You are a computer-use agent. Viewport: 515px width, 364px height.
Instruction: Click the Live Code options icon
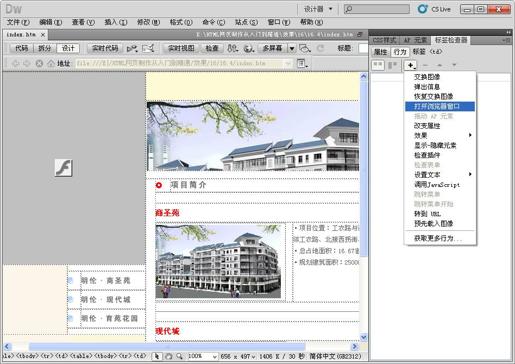coord(148,48)
